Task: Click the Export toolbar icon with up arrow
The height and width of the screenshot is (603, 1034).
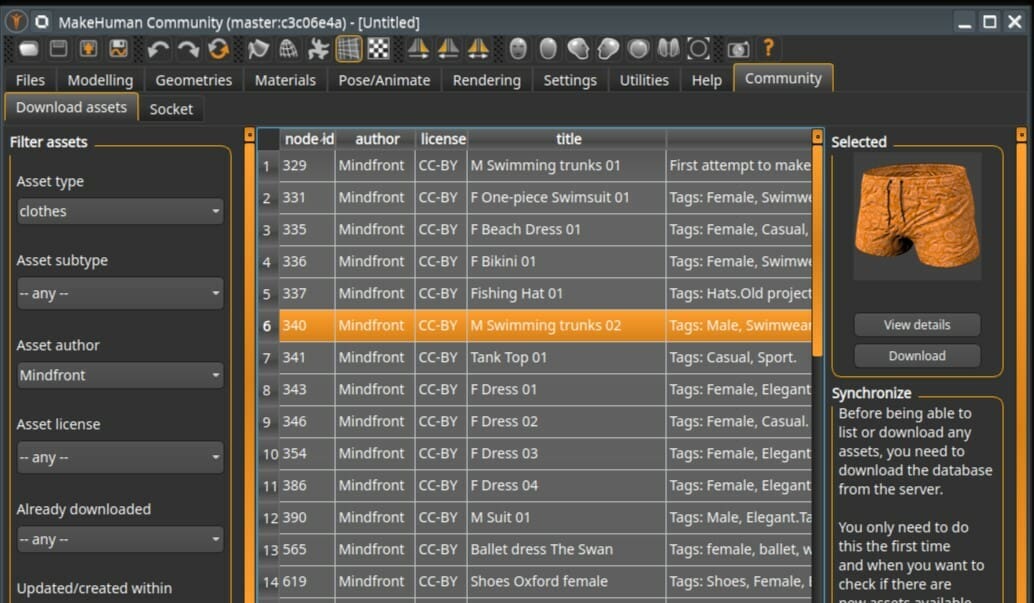Action: 88,49
